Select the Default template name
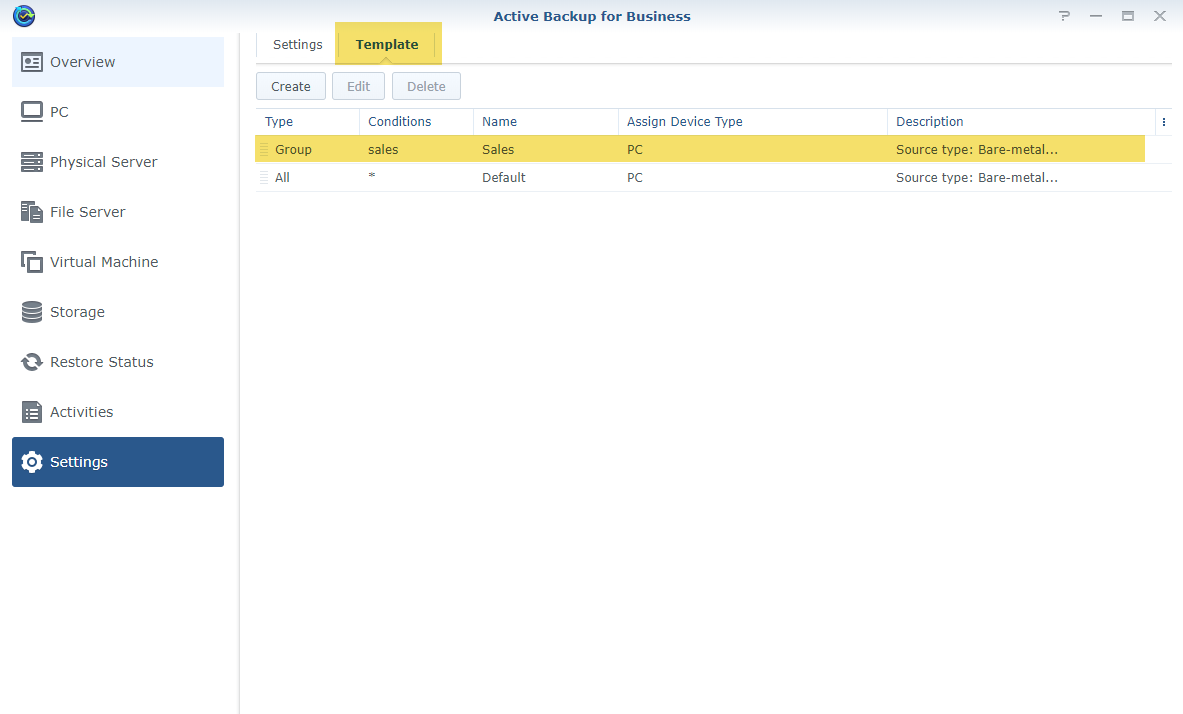Image resolution: width=1183 pixels, height=714 pixels. tap(504, 177)
